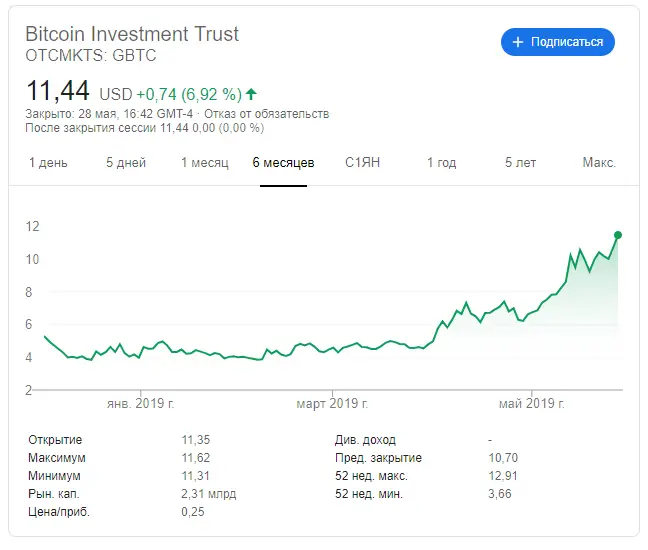Click the янв. 2019 г. axis label
648x550 pixels.
(x=140, y=403)
